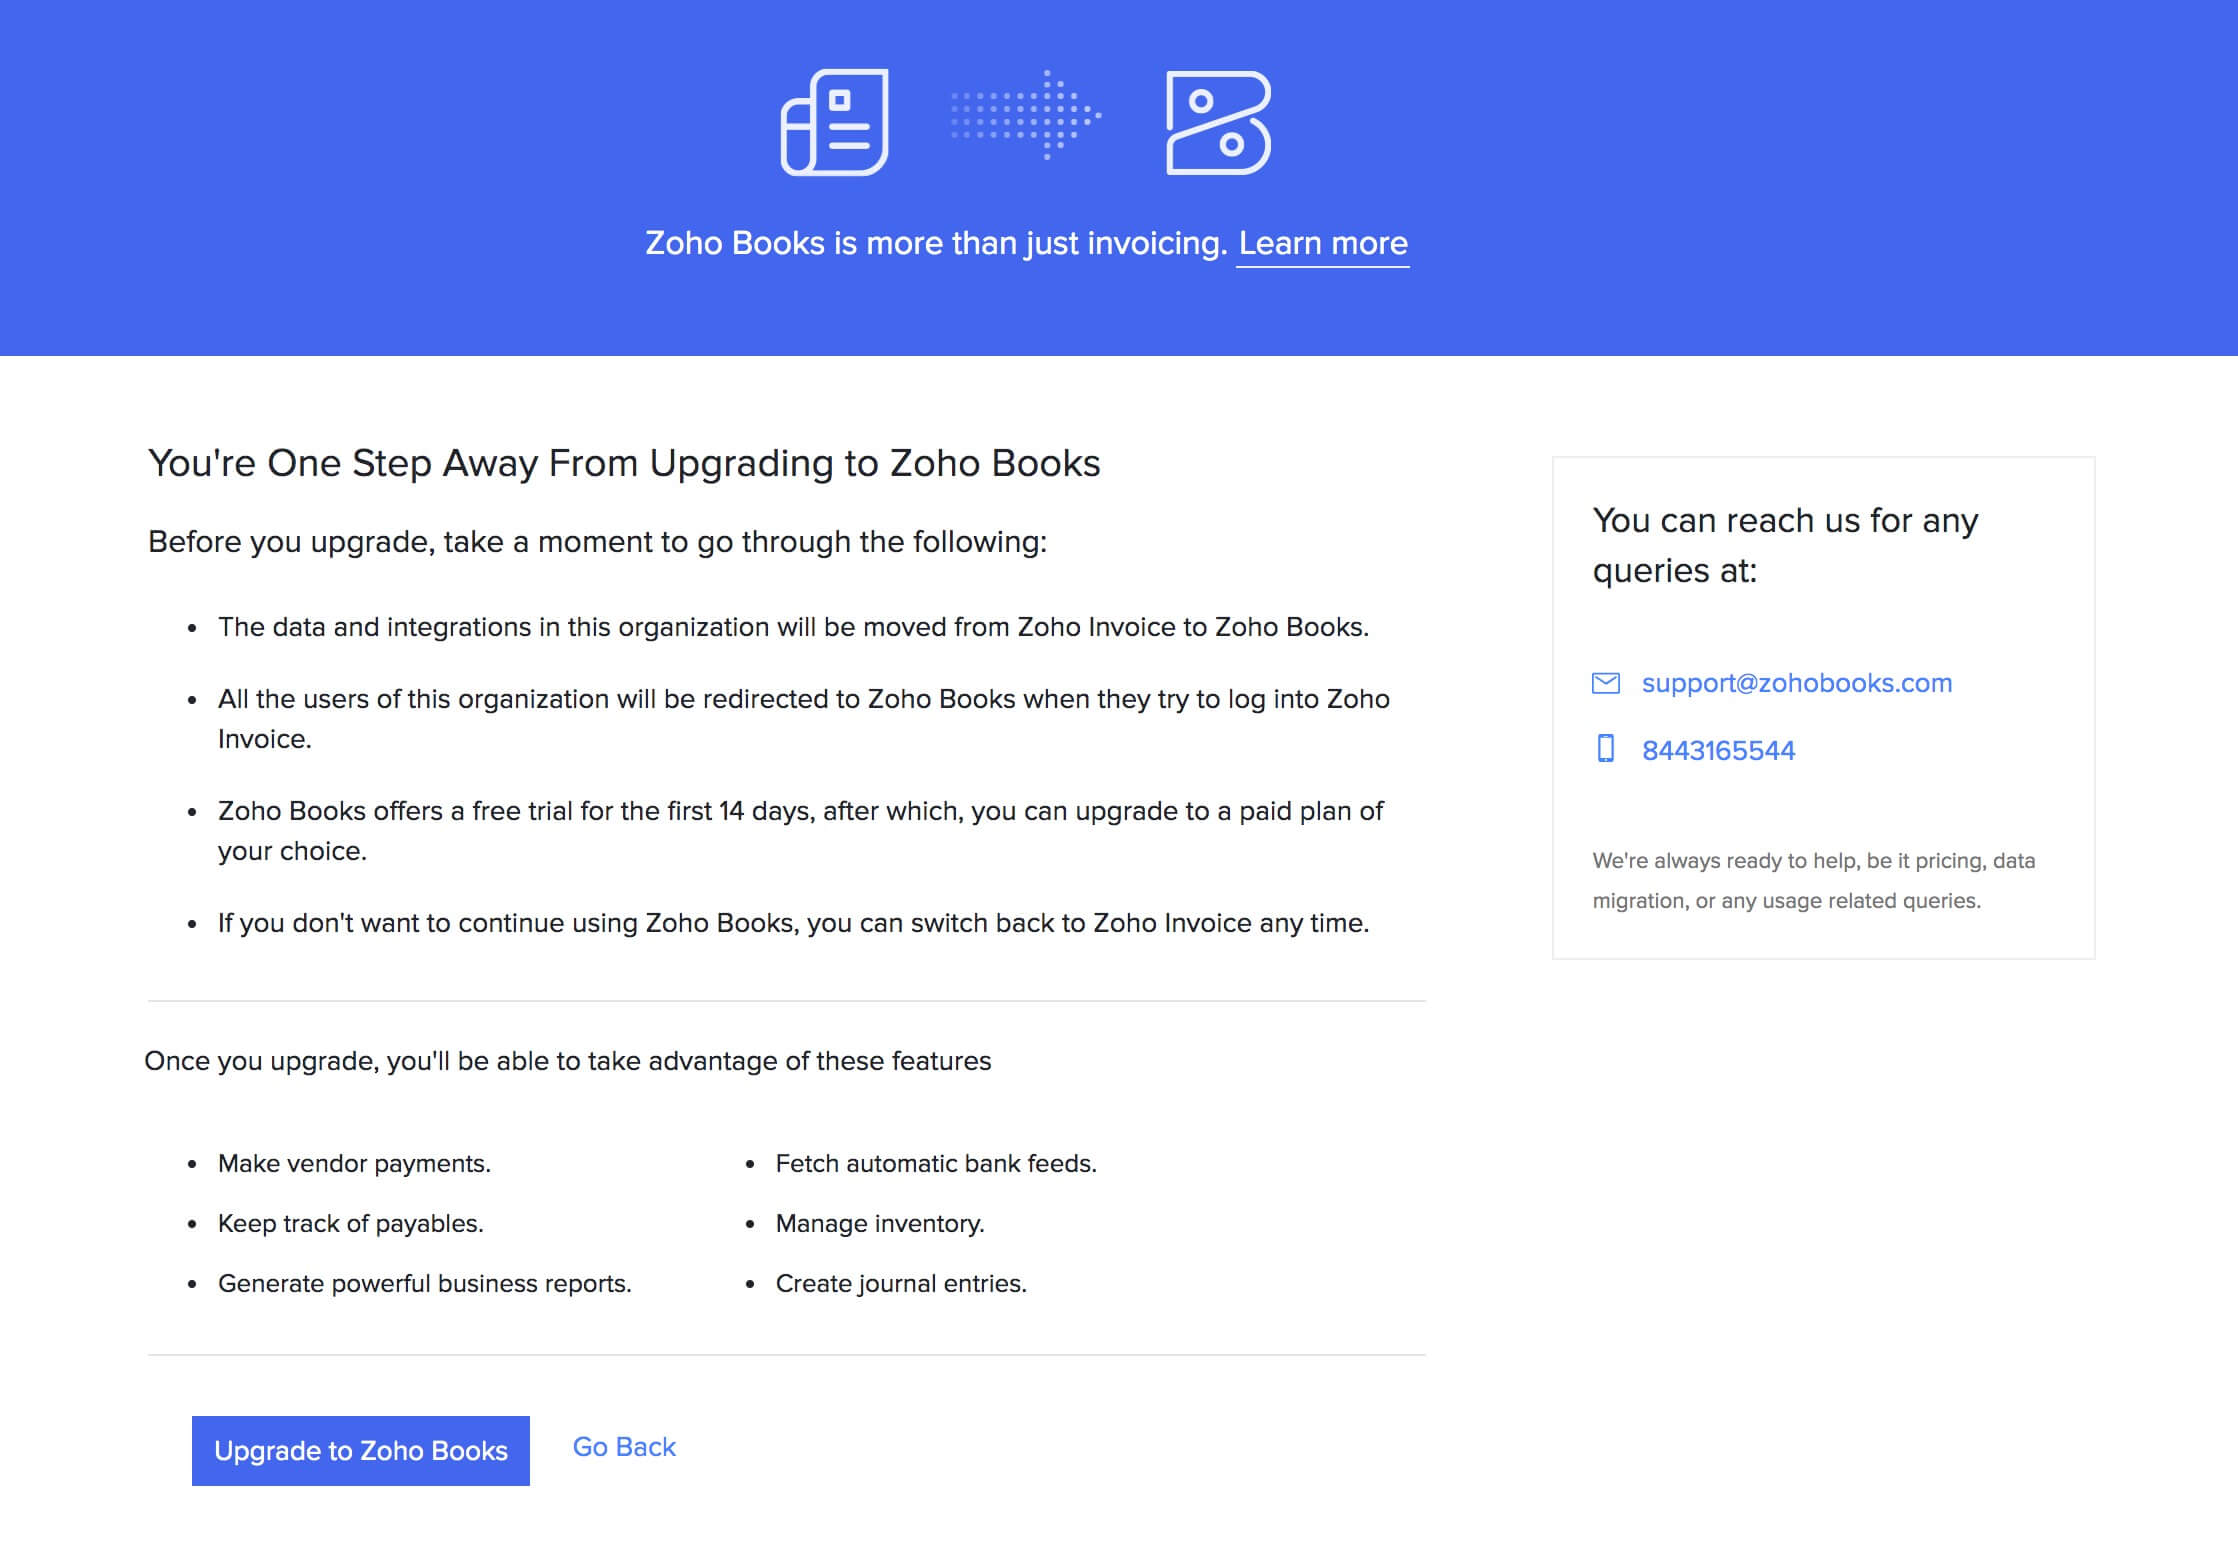
Task: Click the mobile phone icon beside the number
Action: tap(1608, 750)
